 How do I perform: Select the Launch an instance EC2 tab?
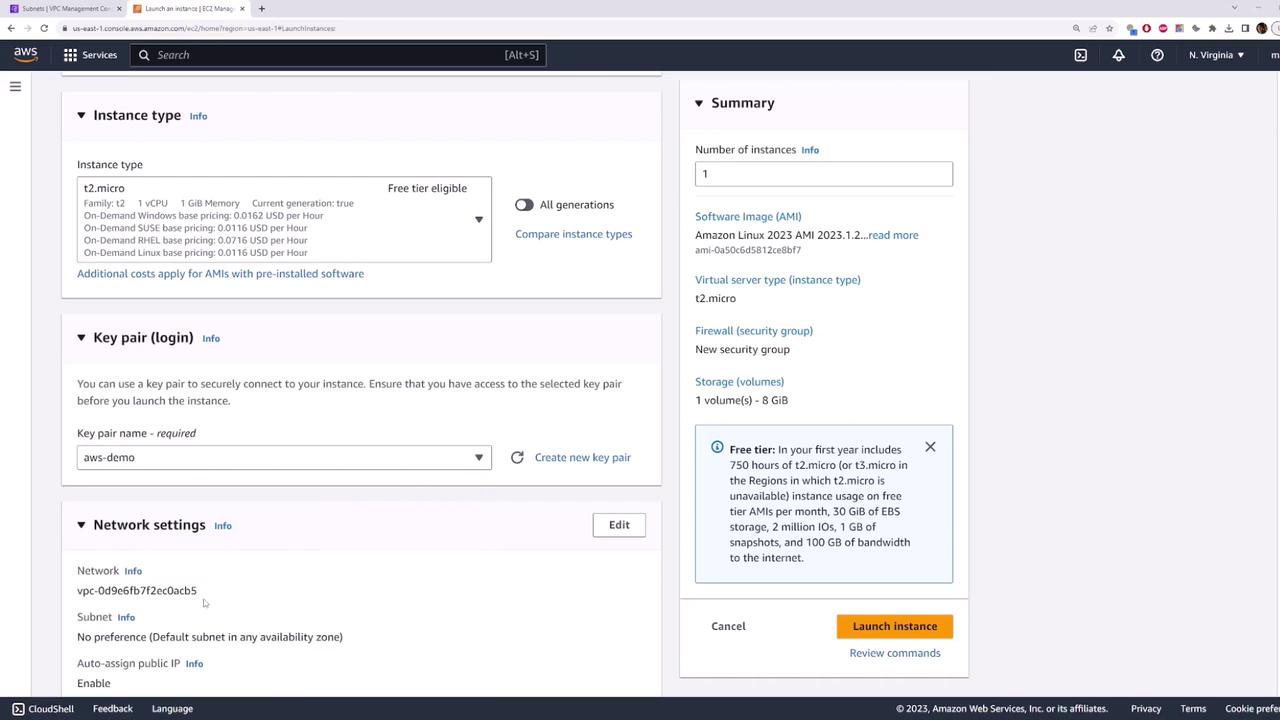[x=188, y=9]
